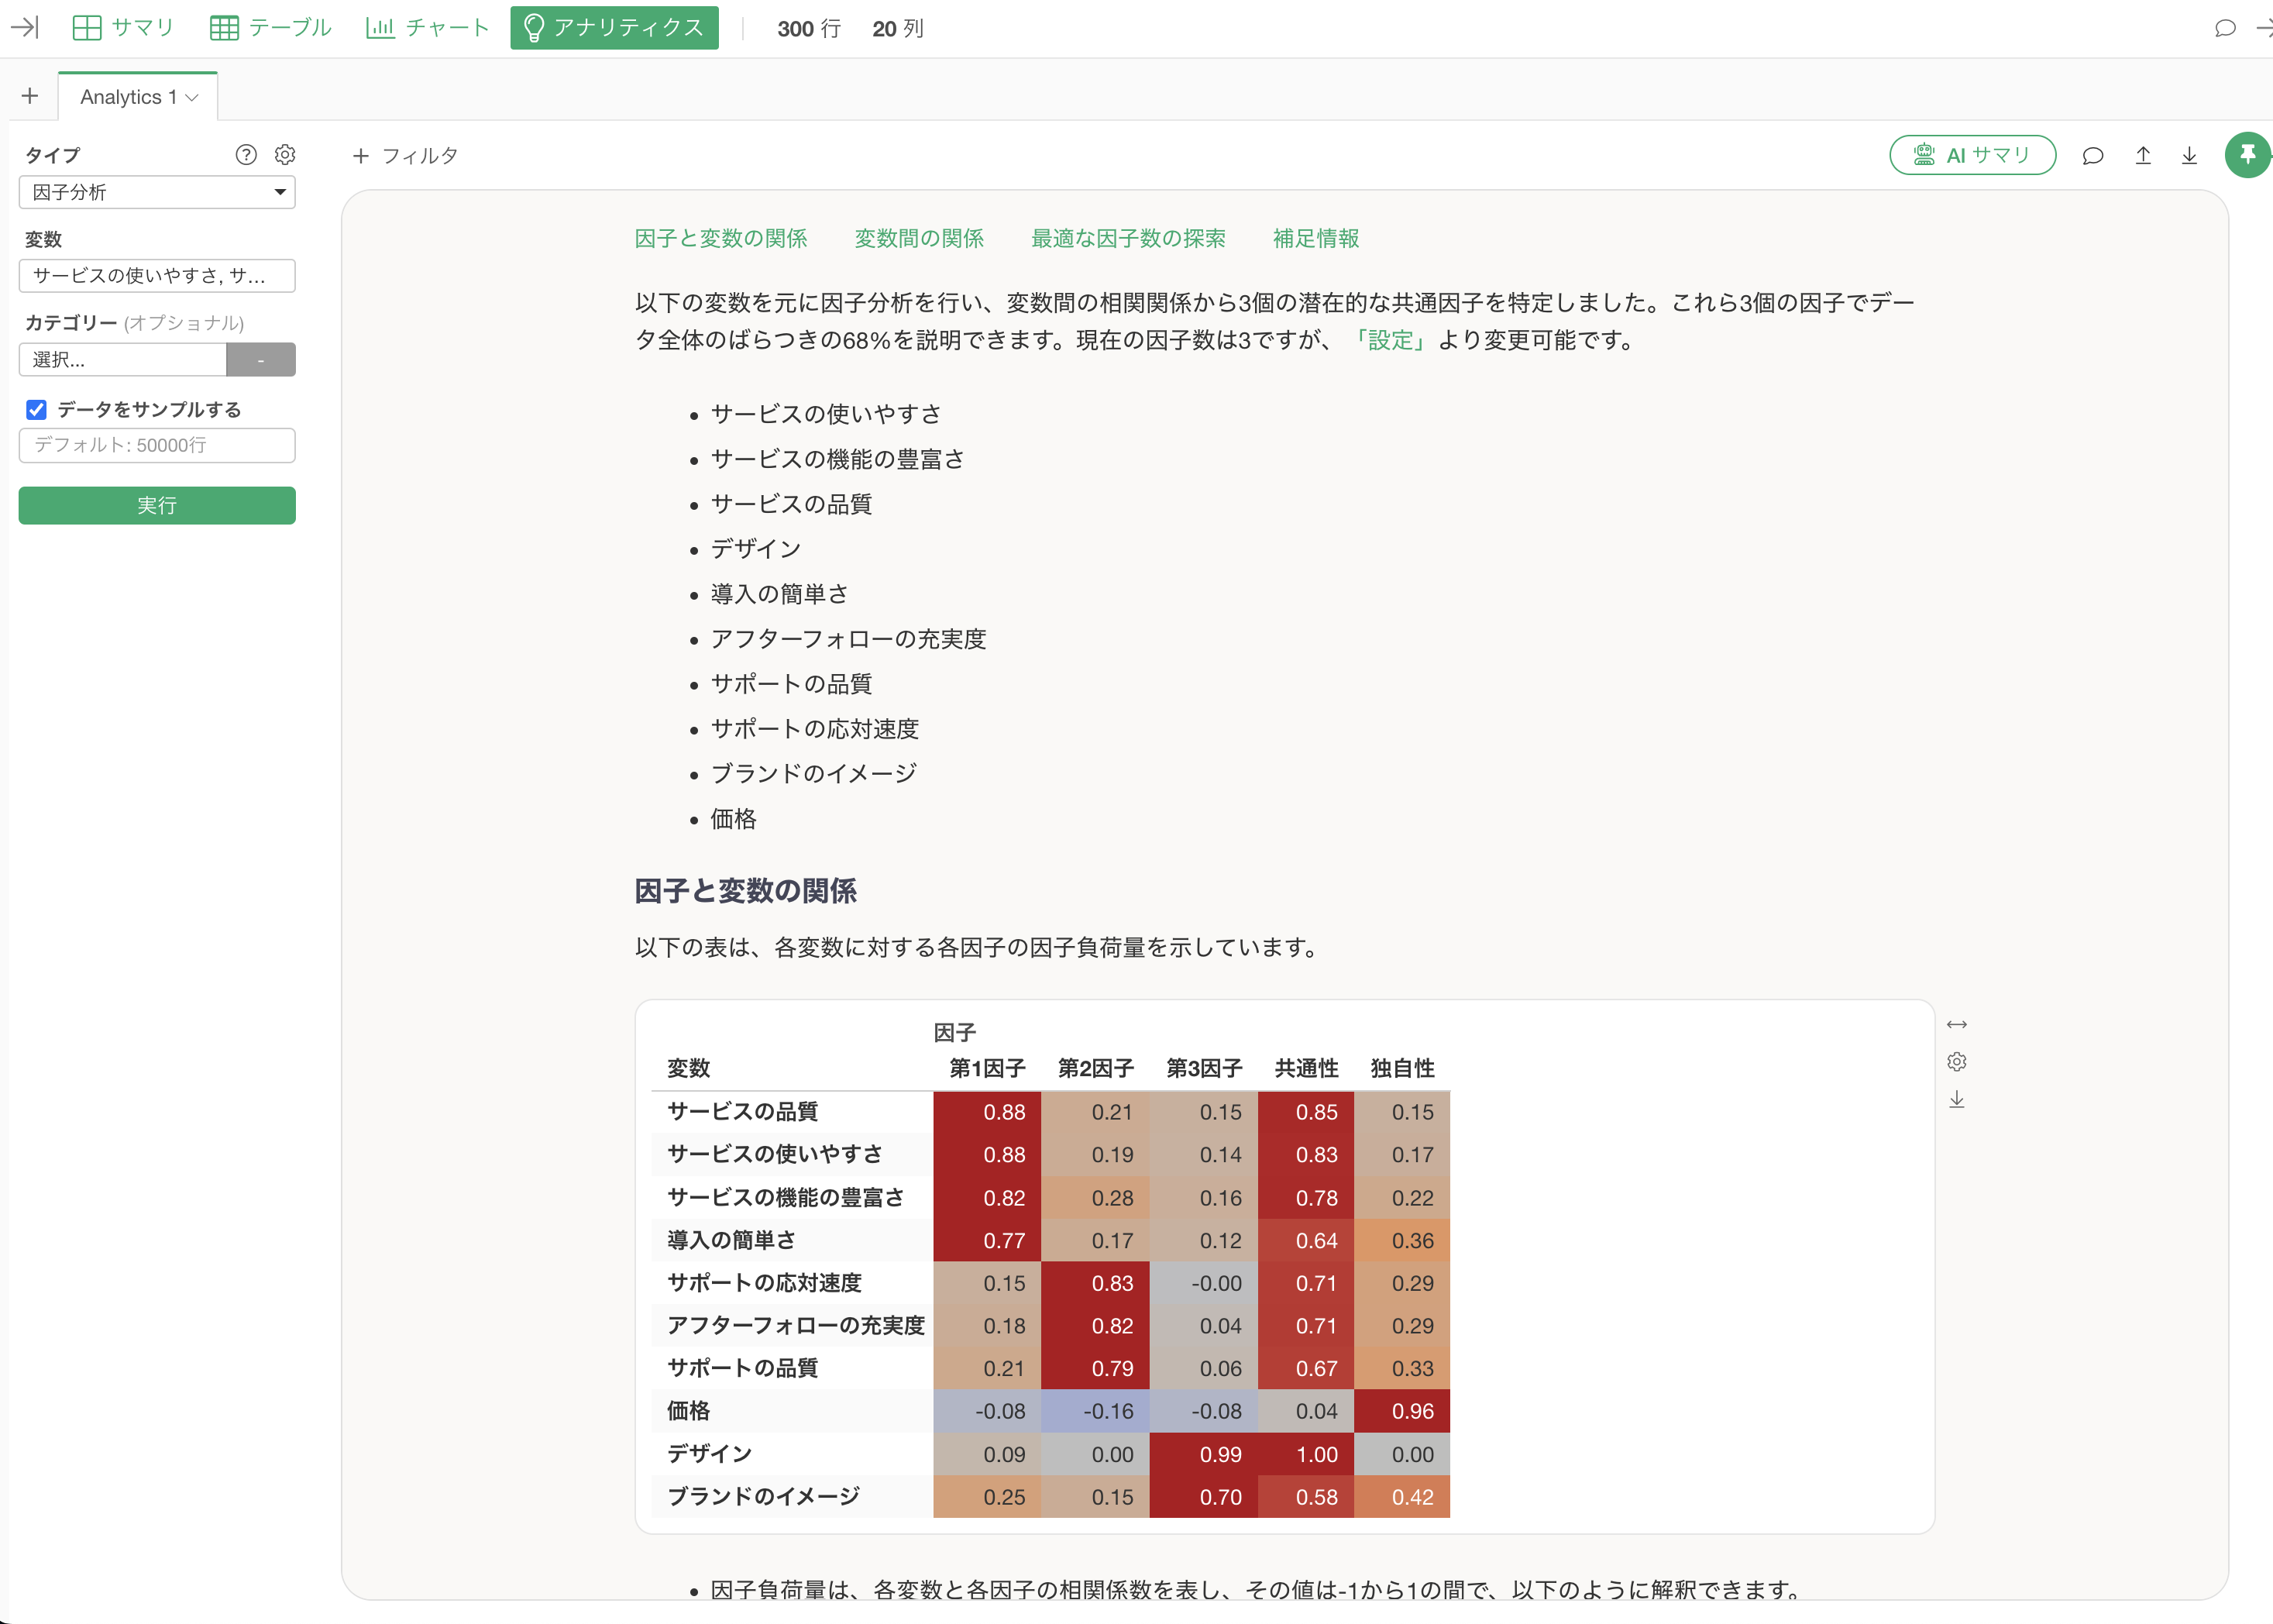The height and width of the screenshot is (1624, 2273).
Task: Open the table settings gear icon
Action: [1957, 1061]
